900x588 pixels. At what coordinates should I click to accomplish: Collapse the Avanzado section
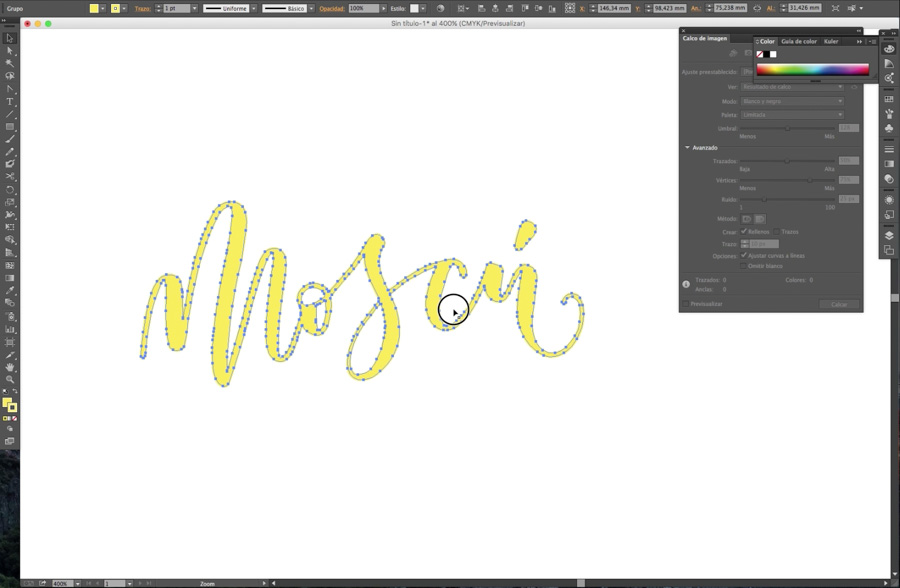coord(687,148)
